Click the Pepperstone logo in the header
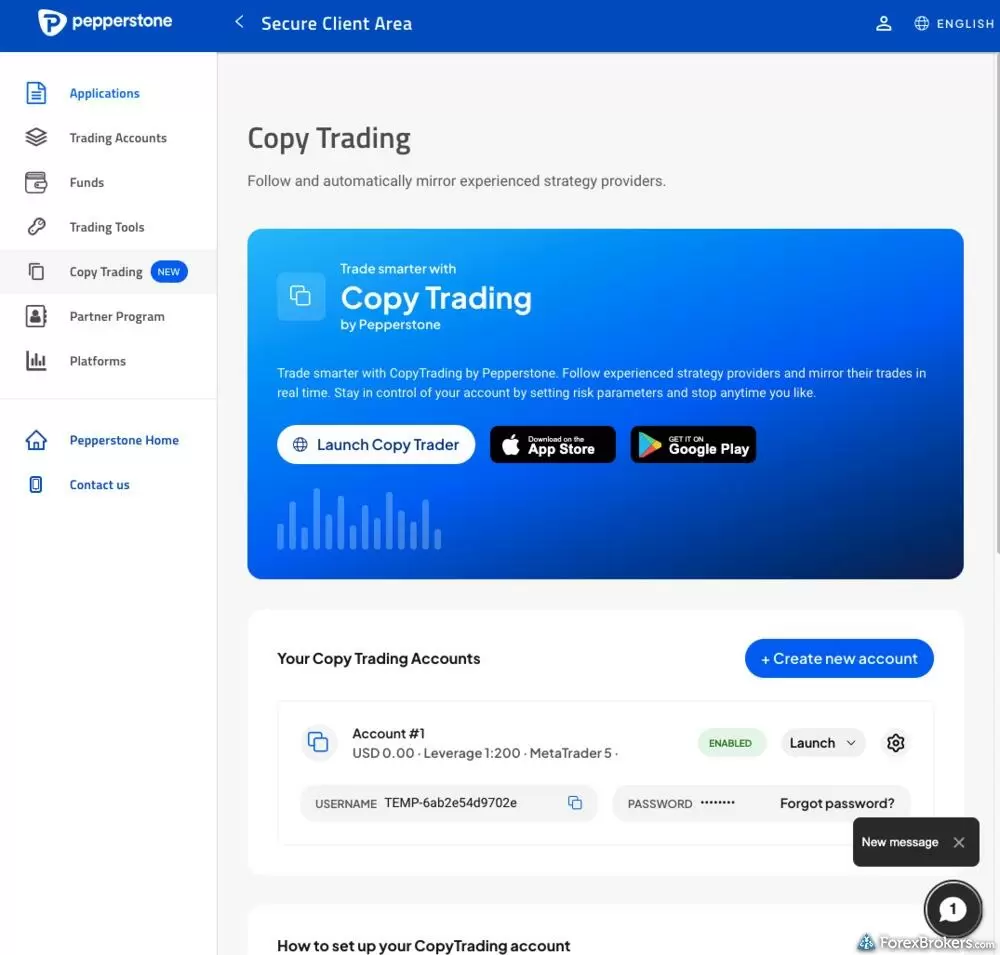Screen dimensions: 1000x955 pyautogui.click(x=105, y=22)
